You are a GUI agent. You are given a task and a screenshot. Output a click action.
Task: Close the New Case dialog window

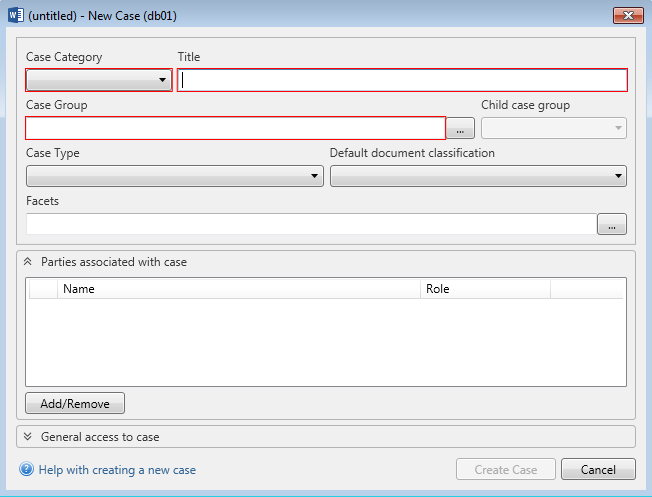point(626,15)
